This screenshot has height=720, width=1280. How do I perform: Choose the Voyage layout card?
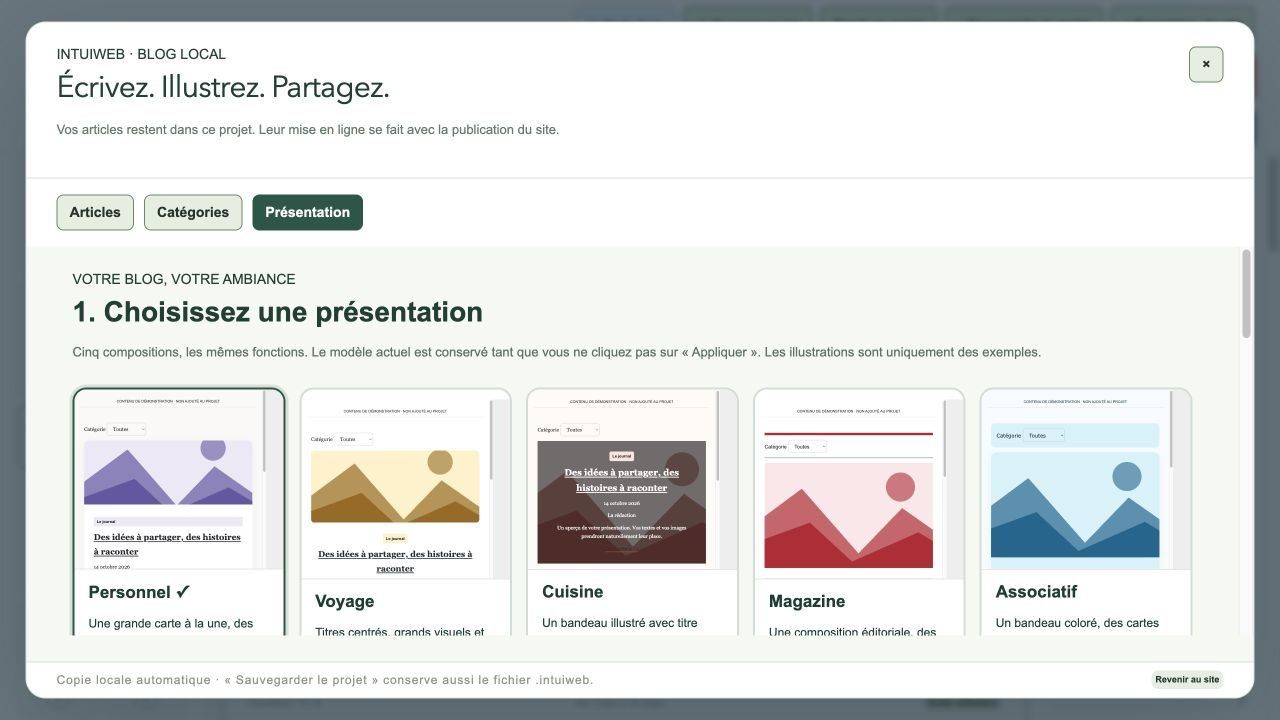pyautogui.click(x=406, y=512)
